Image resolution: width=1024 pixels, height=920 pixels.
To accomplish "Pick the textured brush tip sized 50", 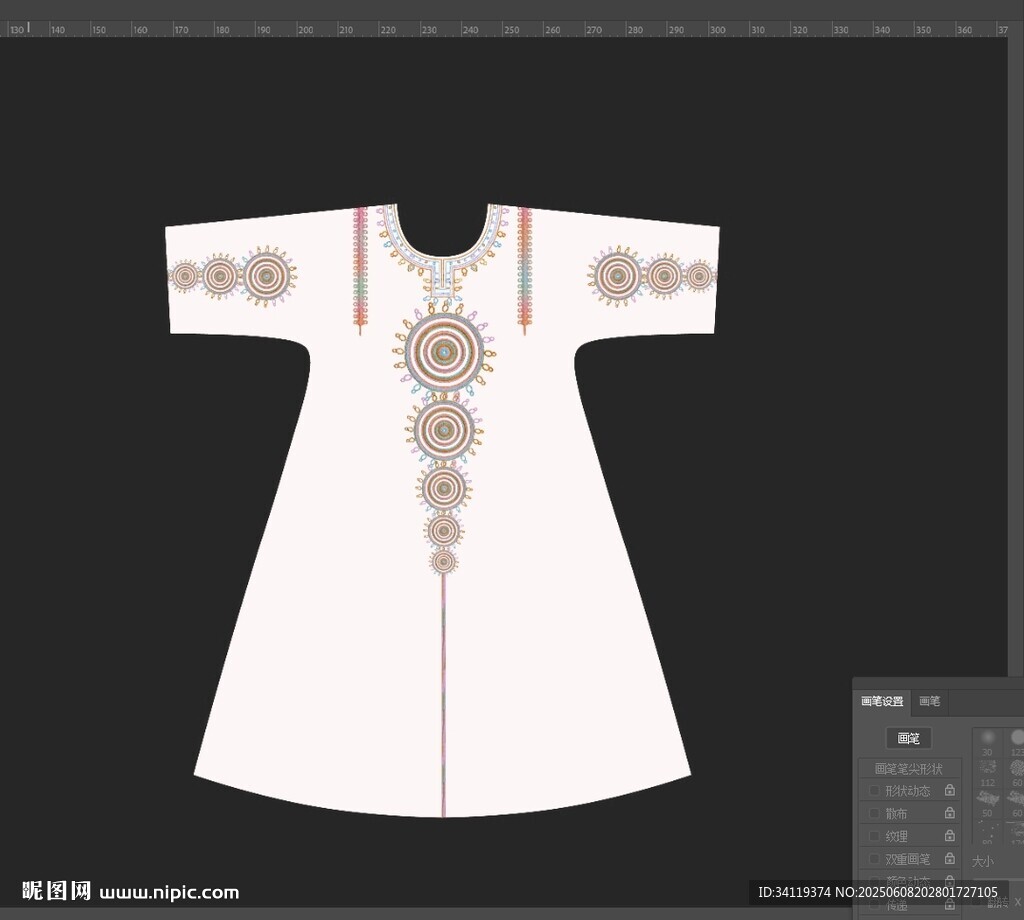I will [987, 798].
